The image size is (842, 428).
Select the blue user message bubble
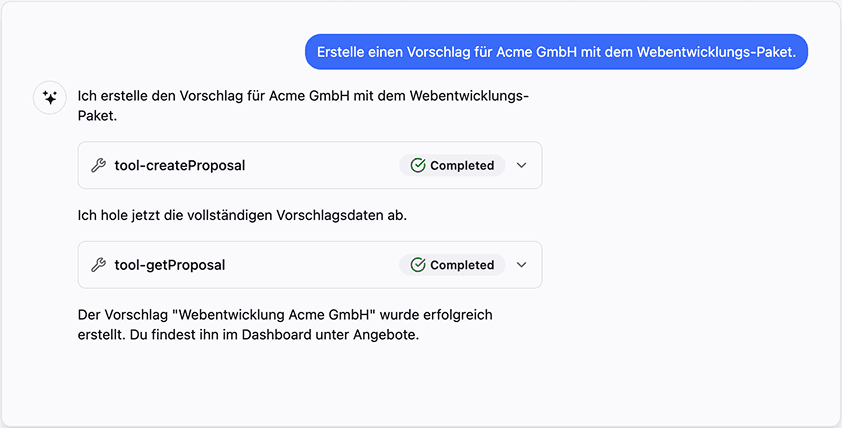(x=556, y=52)
